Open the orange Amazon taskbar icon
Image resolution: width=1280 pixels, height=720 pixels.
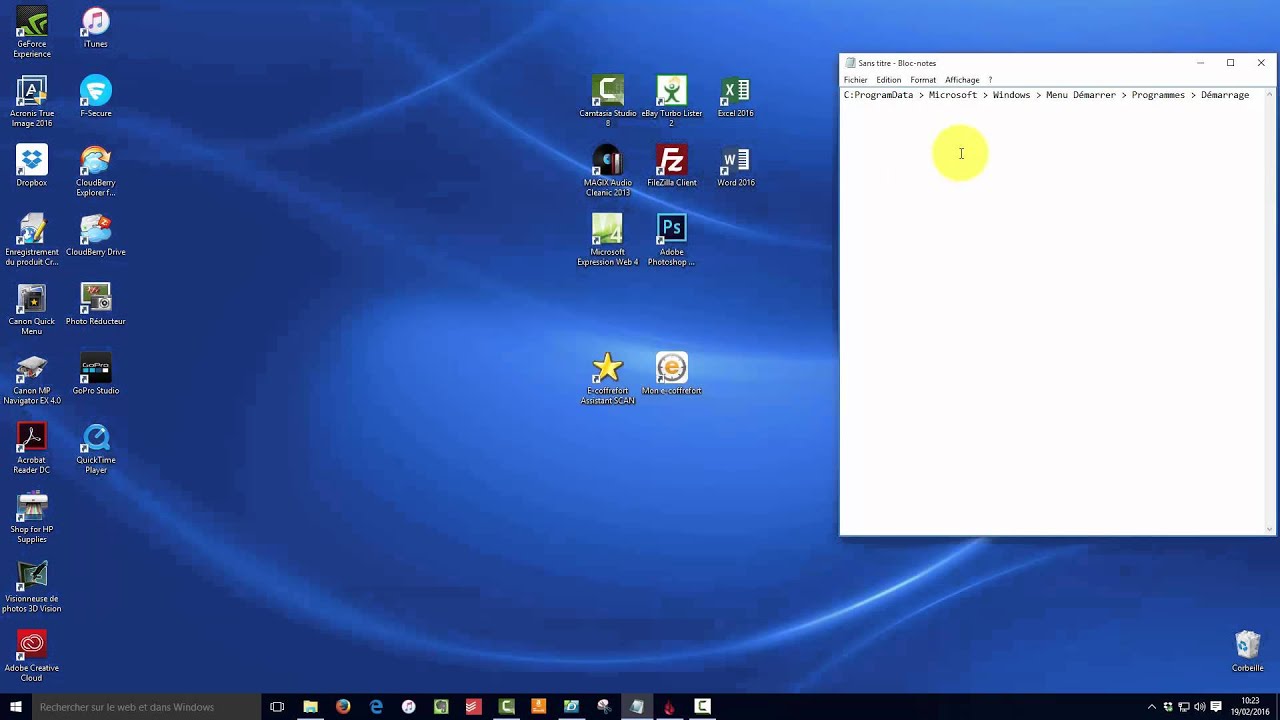[539, 707]
